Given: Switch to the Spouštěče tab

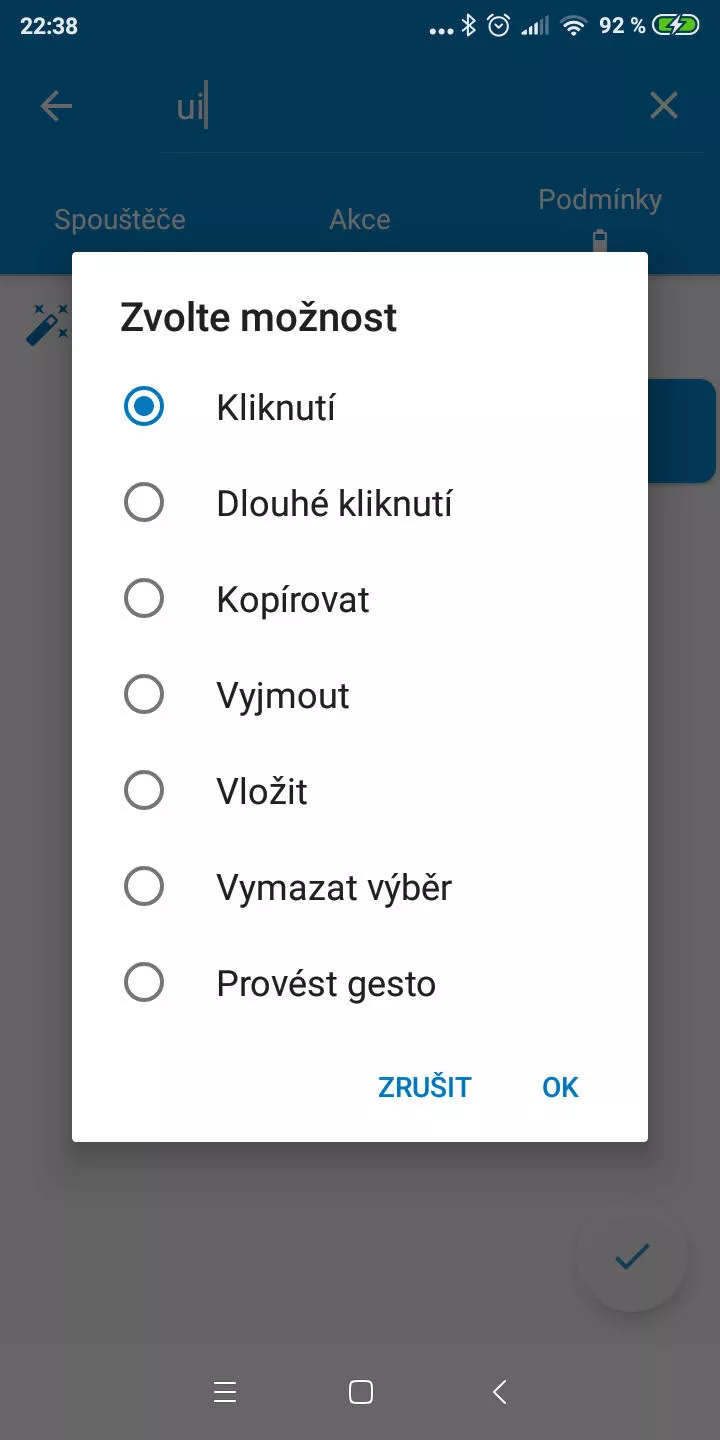Looking at the screenshot, I should click(120, 219).
